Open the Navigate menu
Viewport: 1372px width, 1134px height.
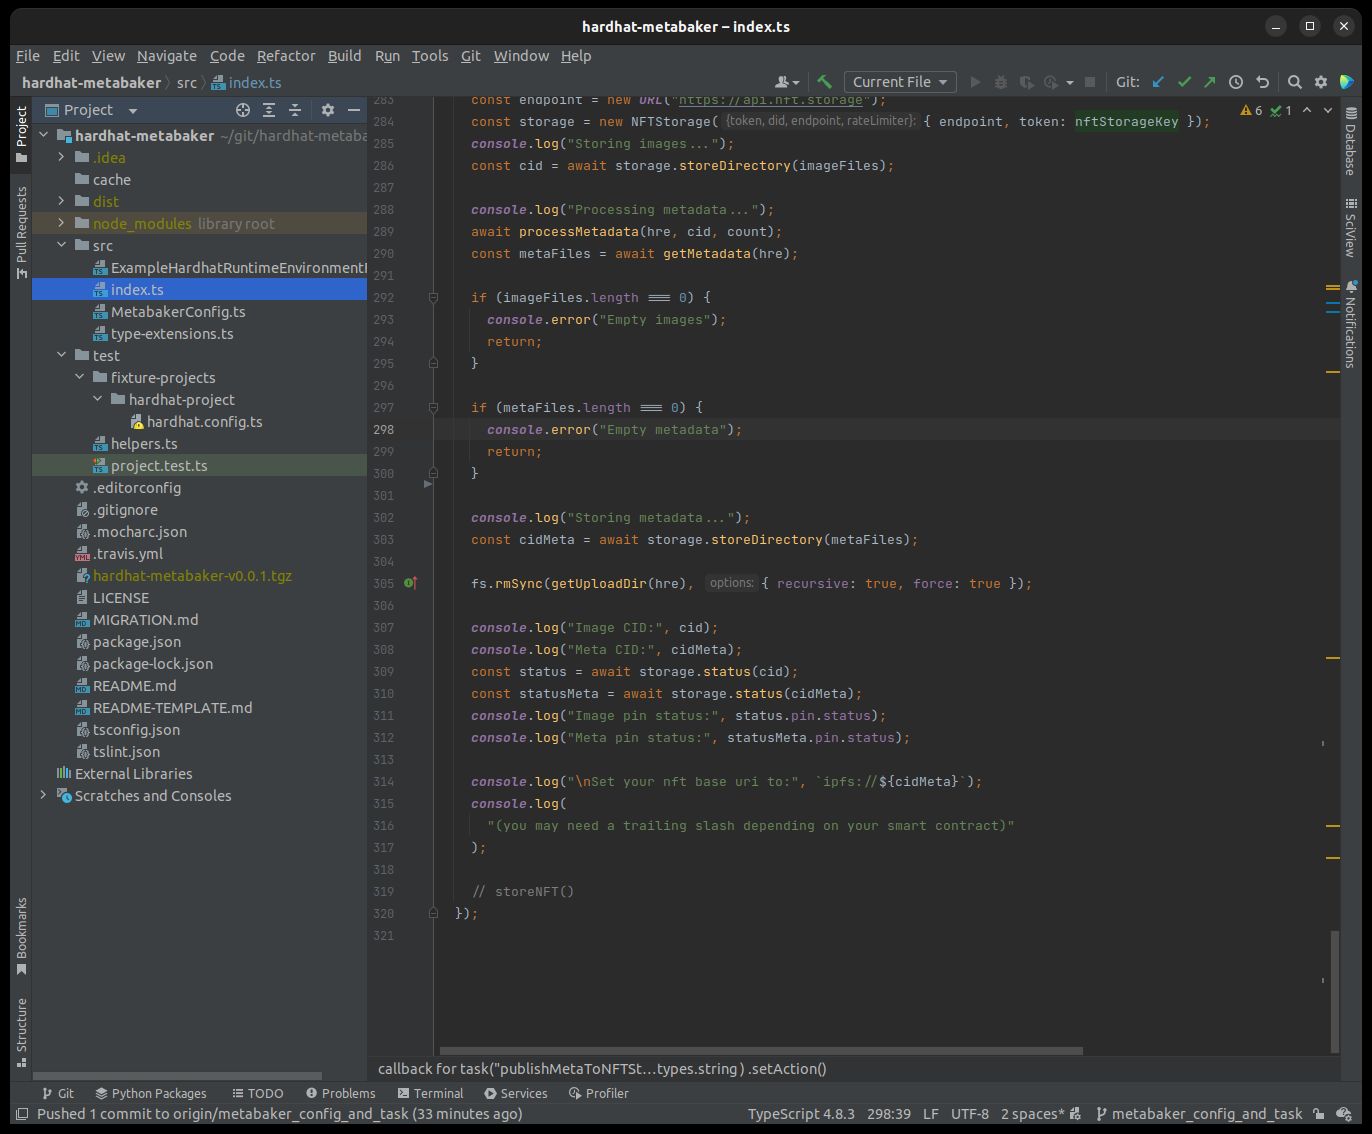tap(166, 56)
